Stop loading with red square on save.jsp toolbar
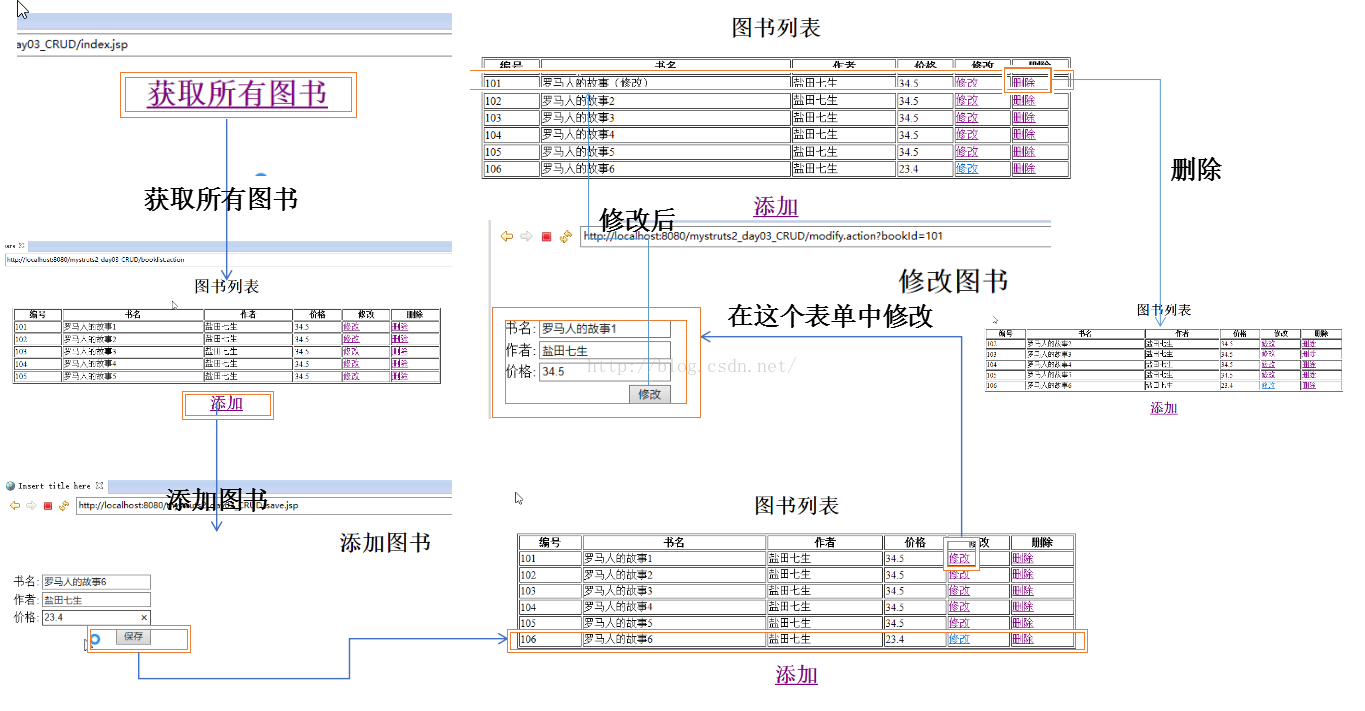 tap(47, 506)
